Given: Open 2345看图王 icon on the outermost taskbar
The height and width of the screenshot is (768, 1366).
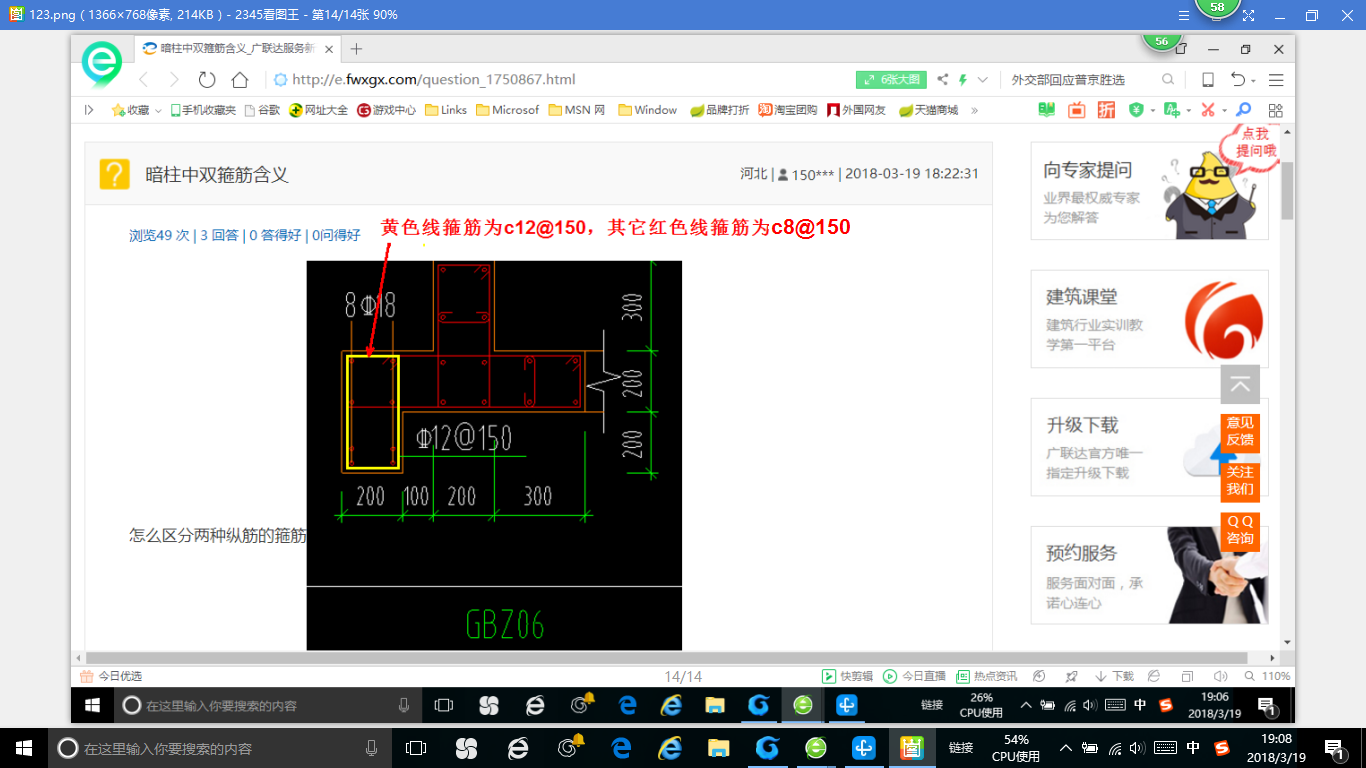Looking at the screenshot, I should 912,748.
